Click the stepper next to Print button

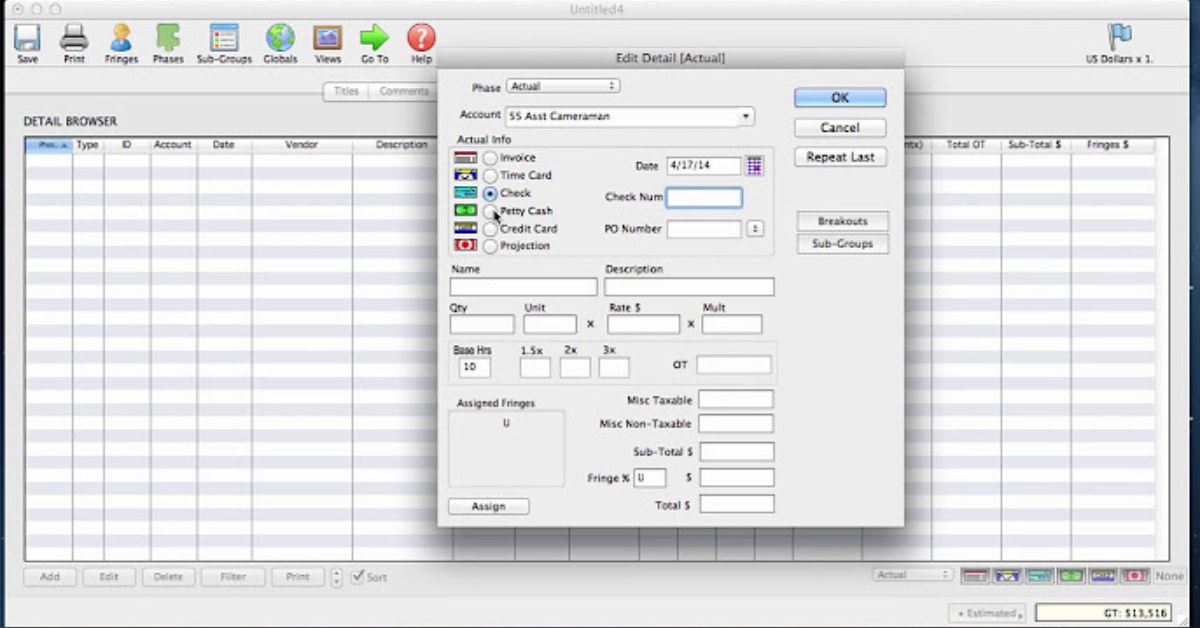pos(336,577)
